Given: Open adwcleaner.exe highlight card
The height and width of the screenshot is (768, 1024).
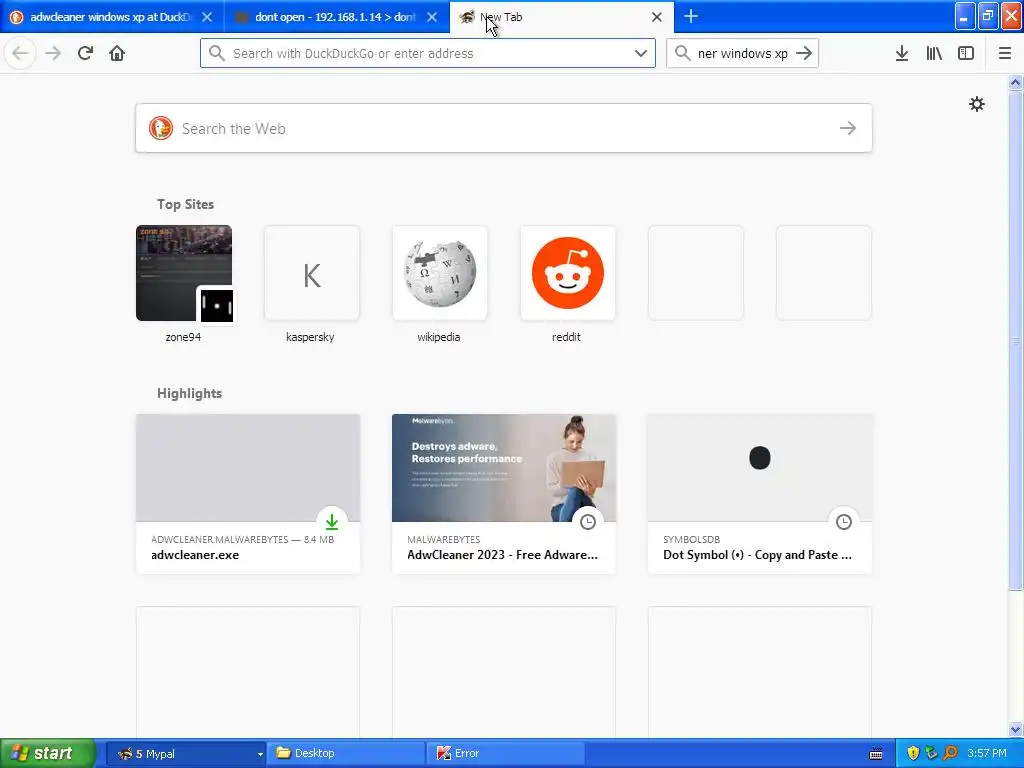Looking at the screenshot, I should (248, 494).
